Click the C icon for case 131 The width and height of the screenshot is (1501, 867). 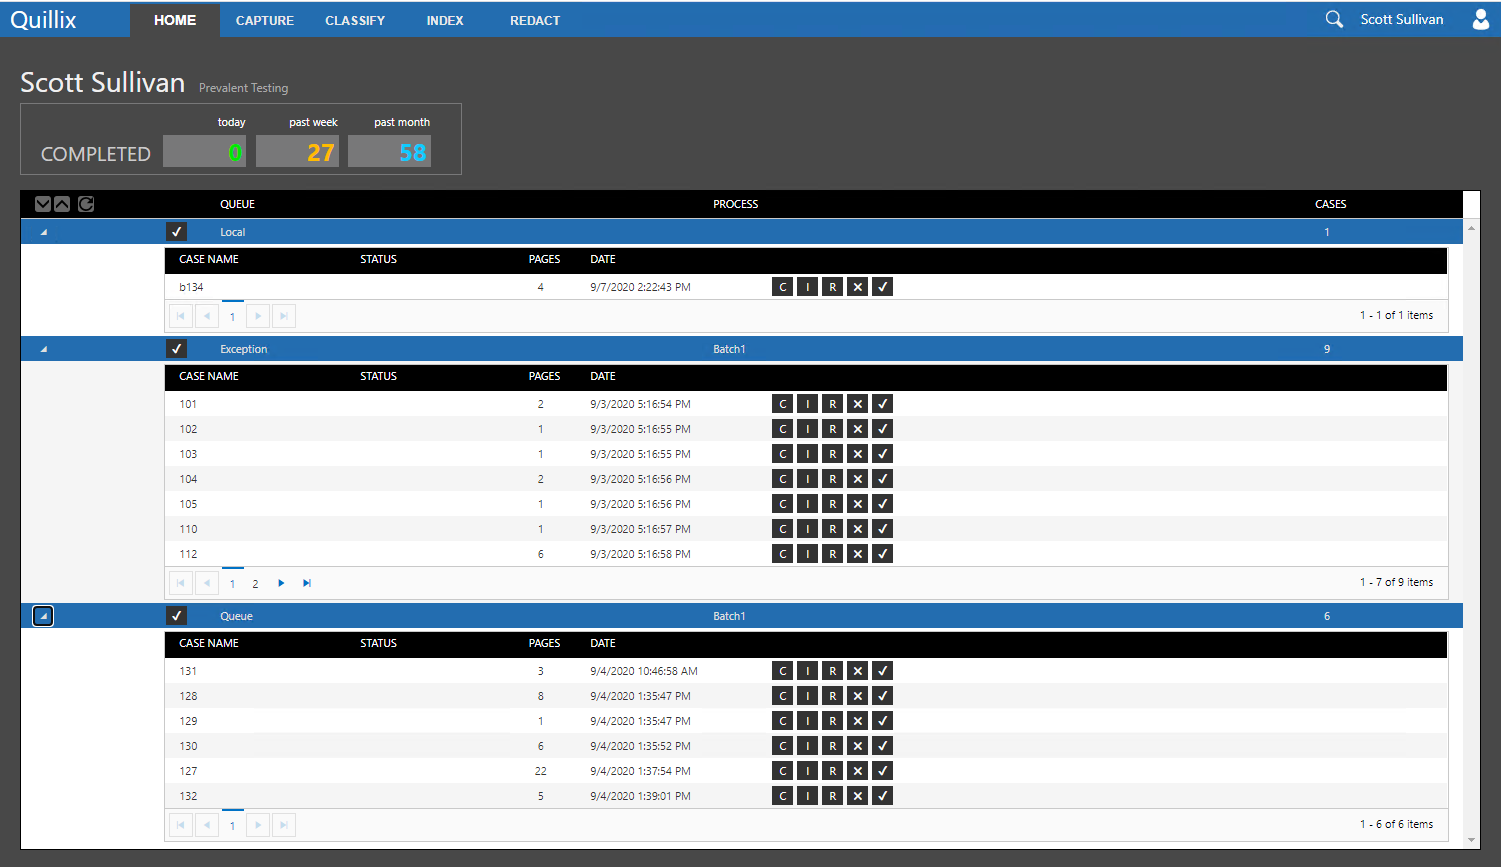pos(783,671)
